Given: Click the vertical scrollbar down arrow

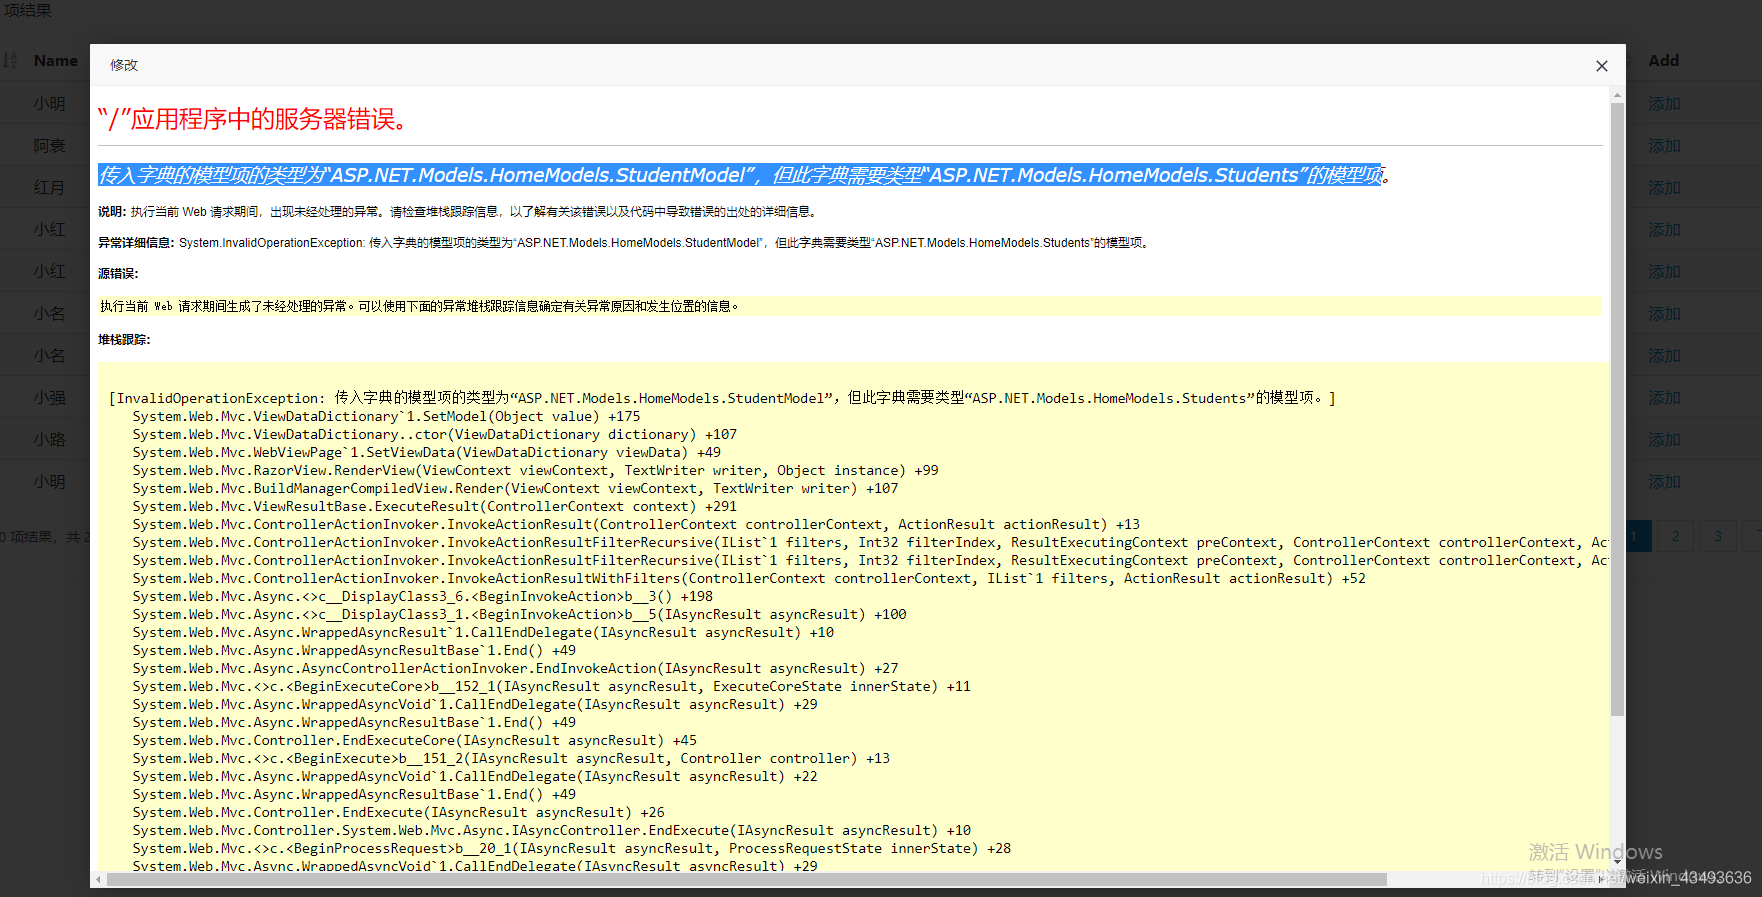Looking at the screenshot, I should pyautogui.click(x=1617, y=861).
